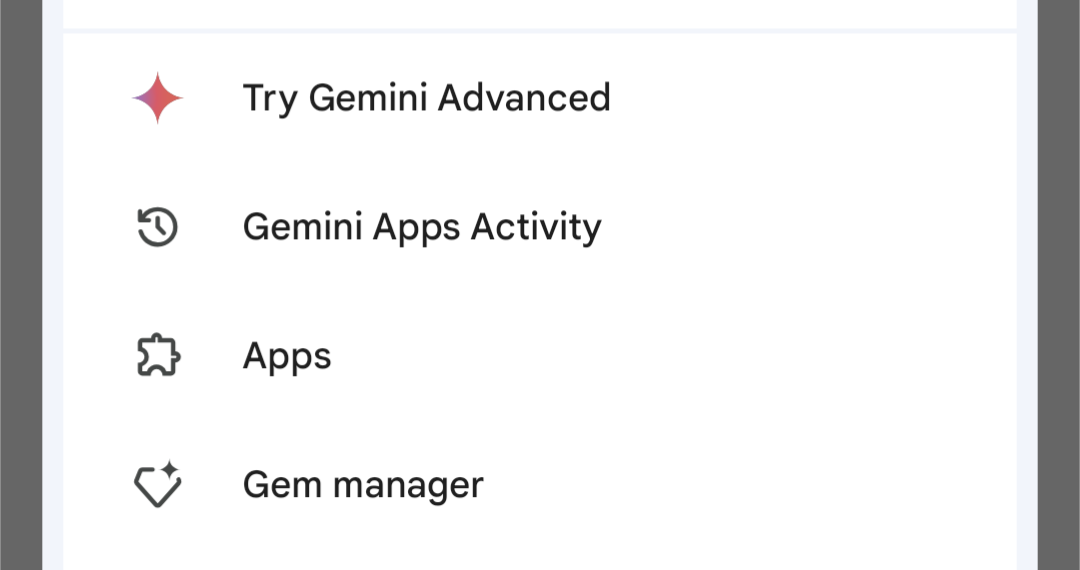Screen dimensions: 1080x570
Task: Click the red Gemini sparkle icon
Action: [158, 98]
